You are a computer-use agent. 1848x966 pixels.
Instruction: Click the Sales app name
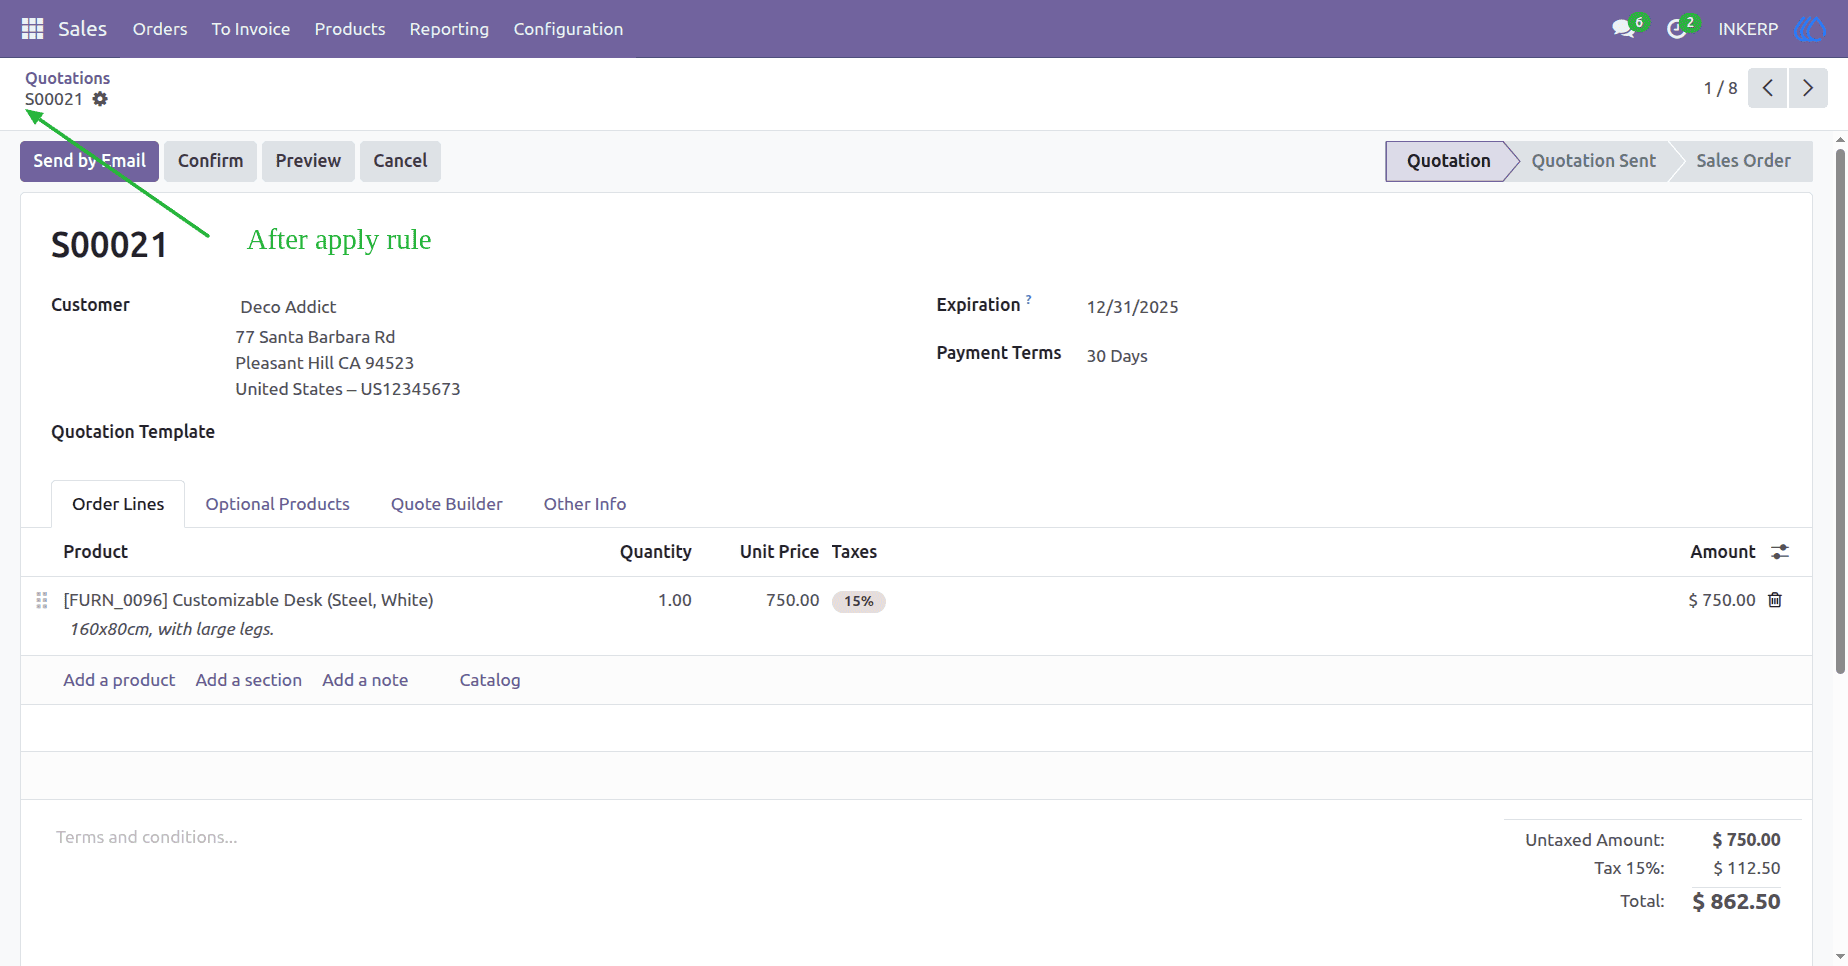[82, 29]
